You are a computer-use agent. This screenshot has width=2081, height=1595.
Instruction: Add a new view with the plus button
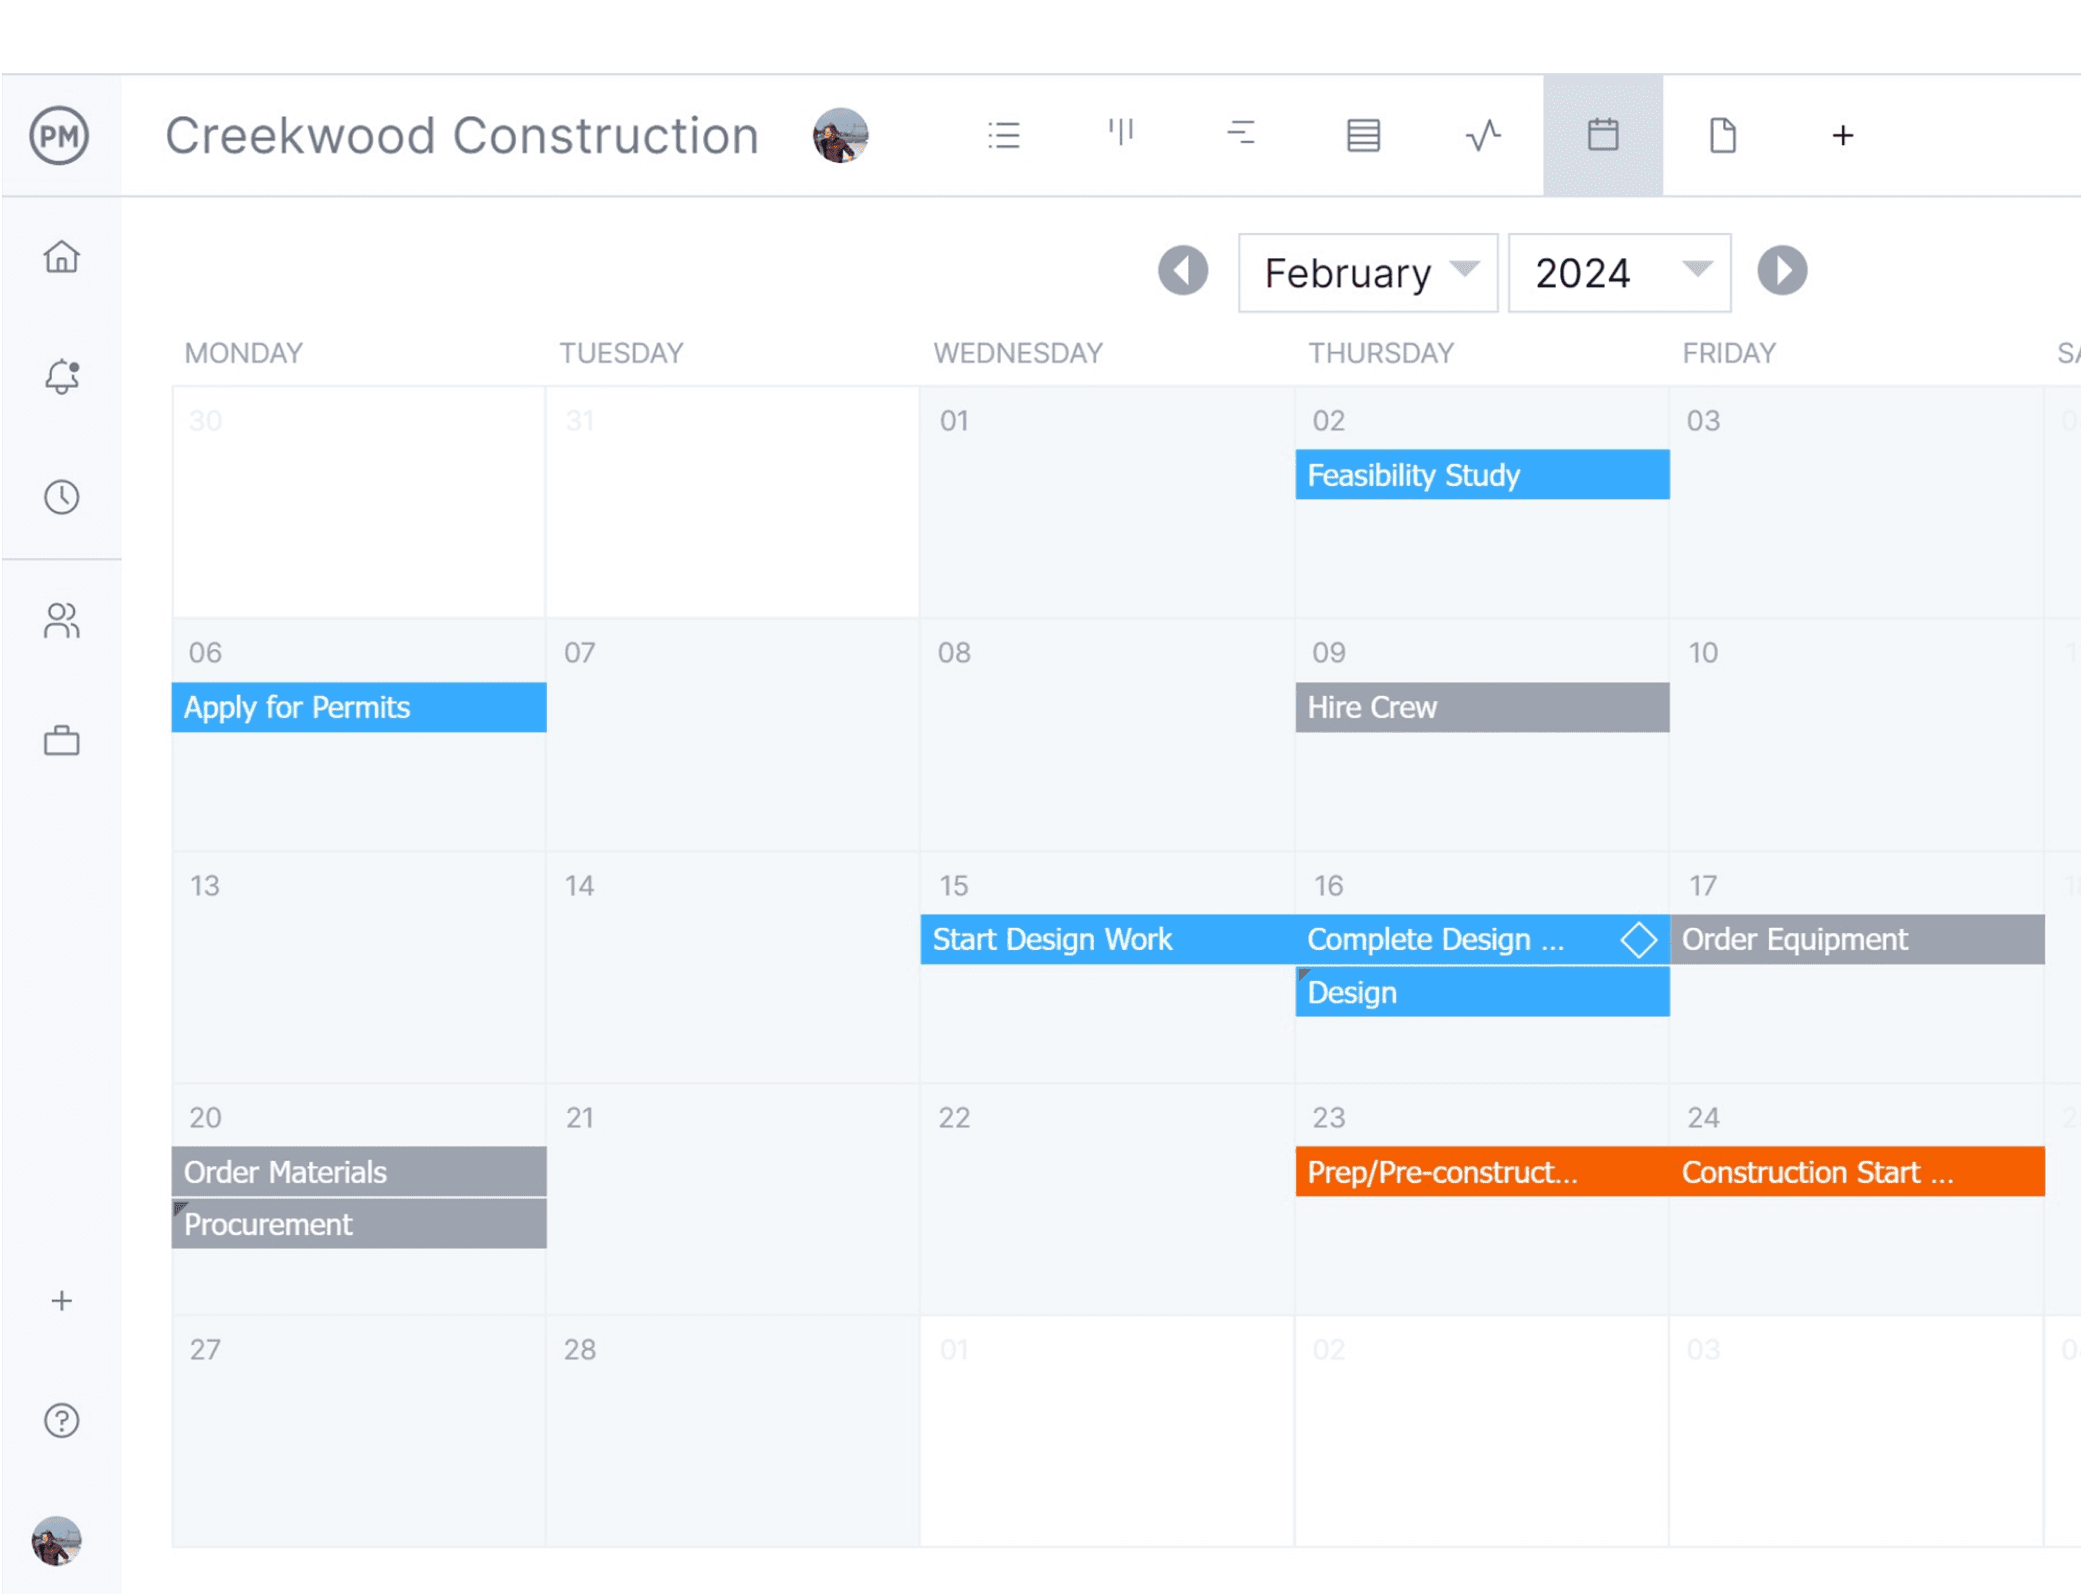pyautogui.click(x=1842, y=135)
